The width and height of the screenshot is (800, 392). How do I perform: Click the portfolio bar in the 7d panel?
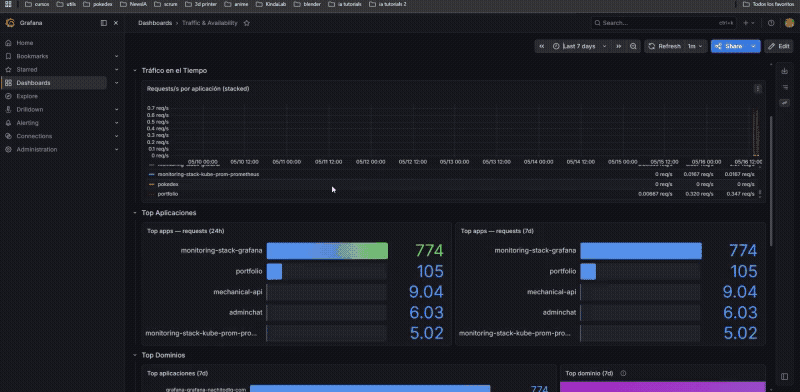pos(588,272)
